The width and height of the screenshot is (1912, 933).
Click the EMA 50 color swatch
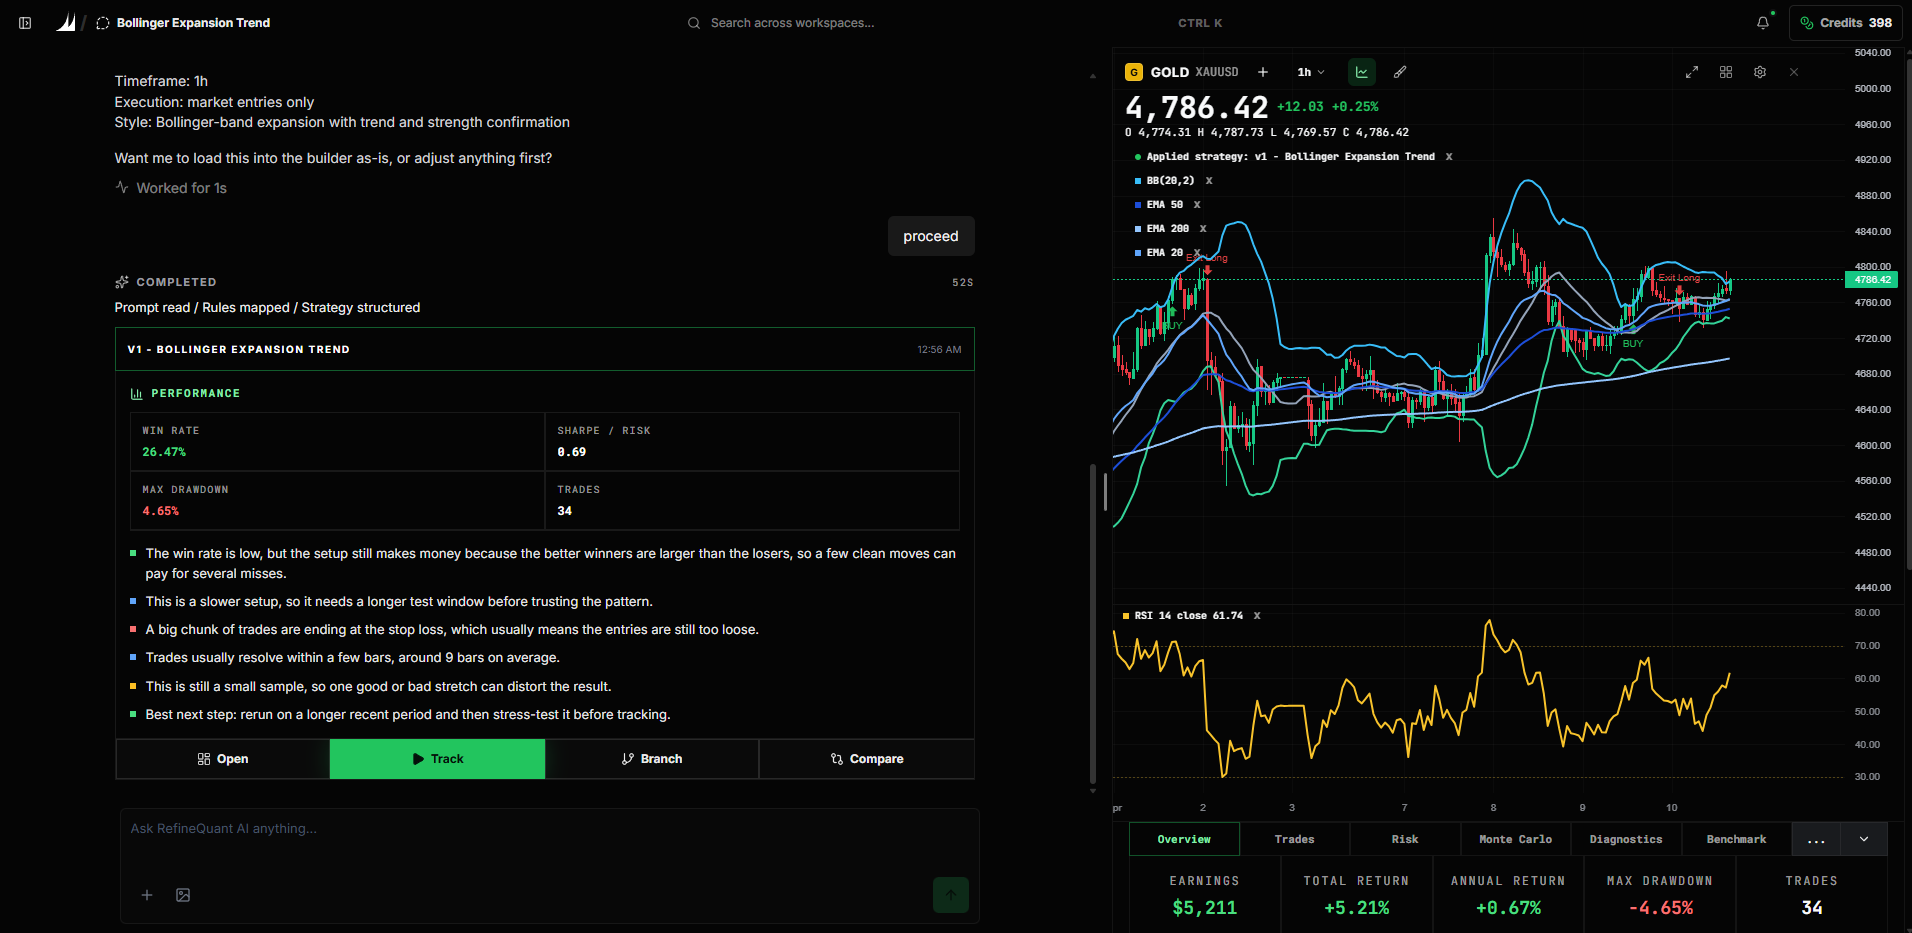tap(1138, 205)
